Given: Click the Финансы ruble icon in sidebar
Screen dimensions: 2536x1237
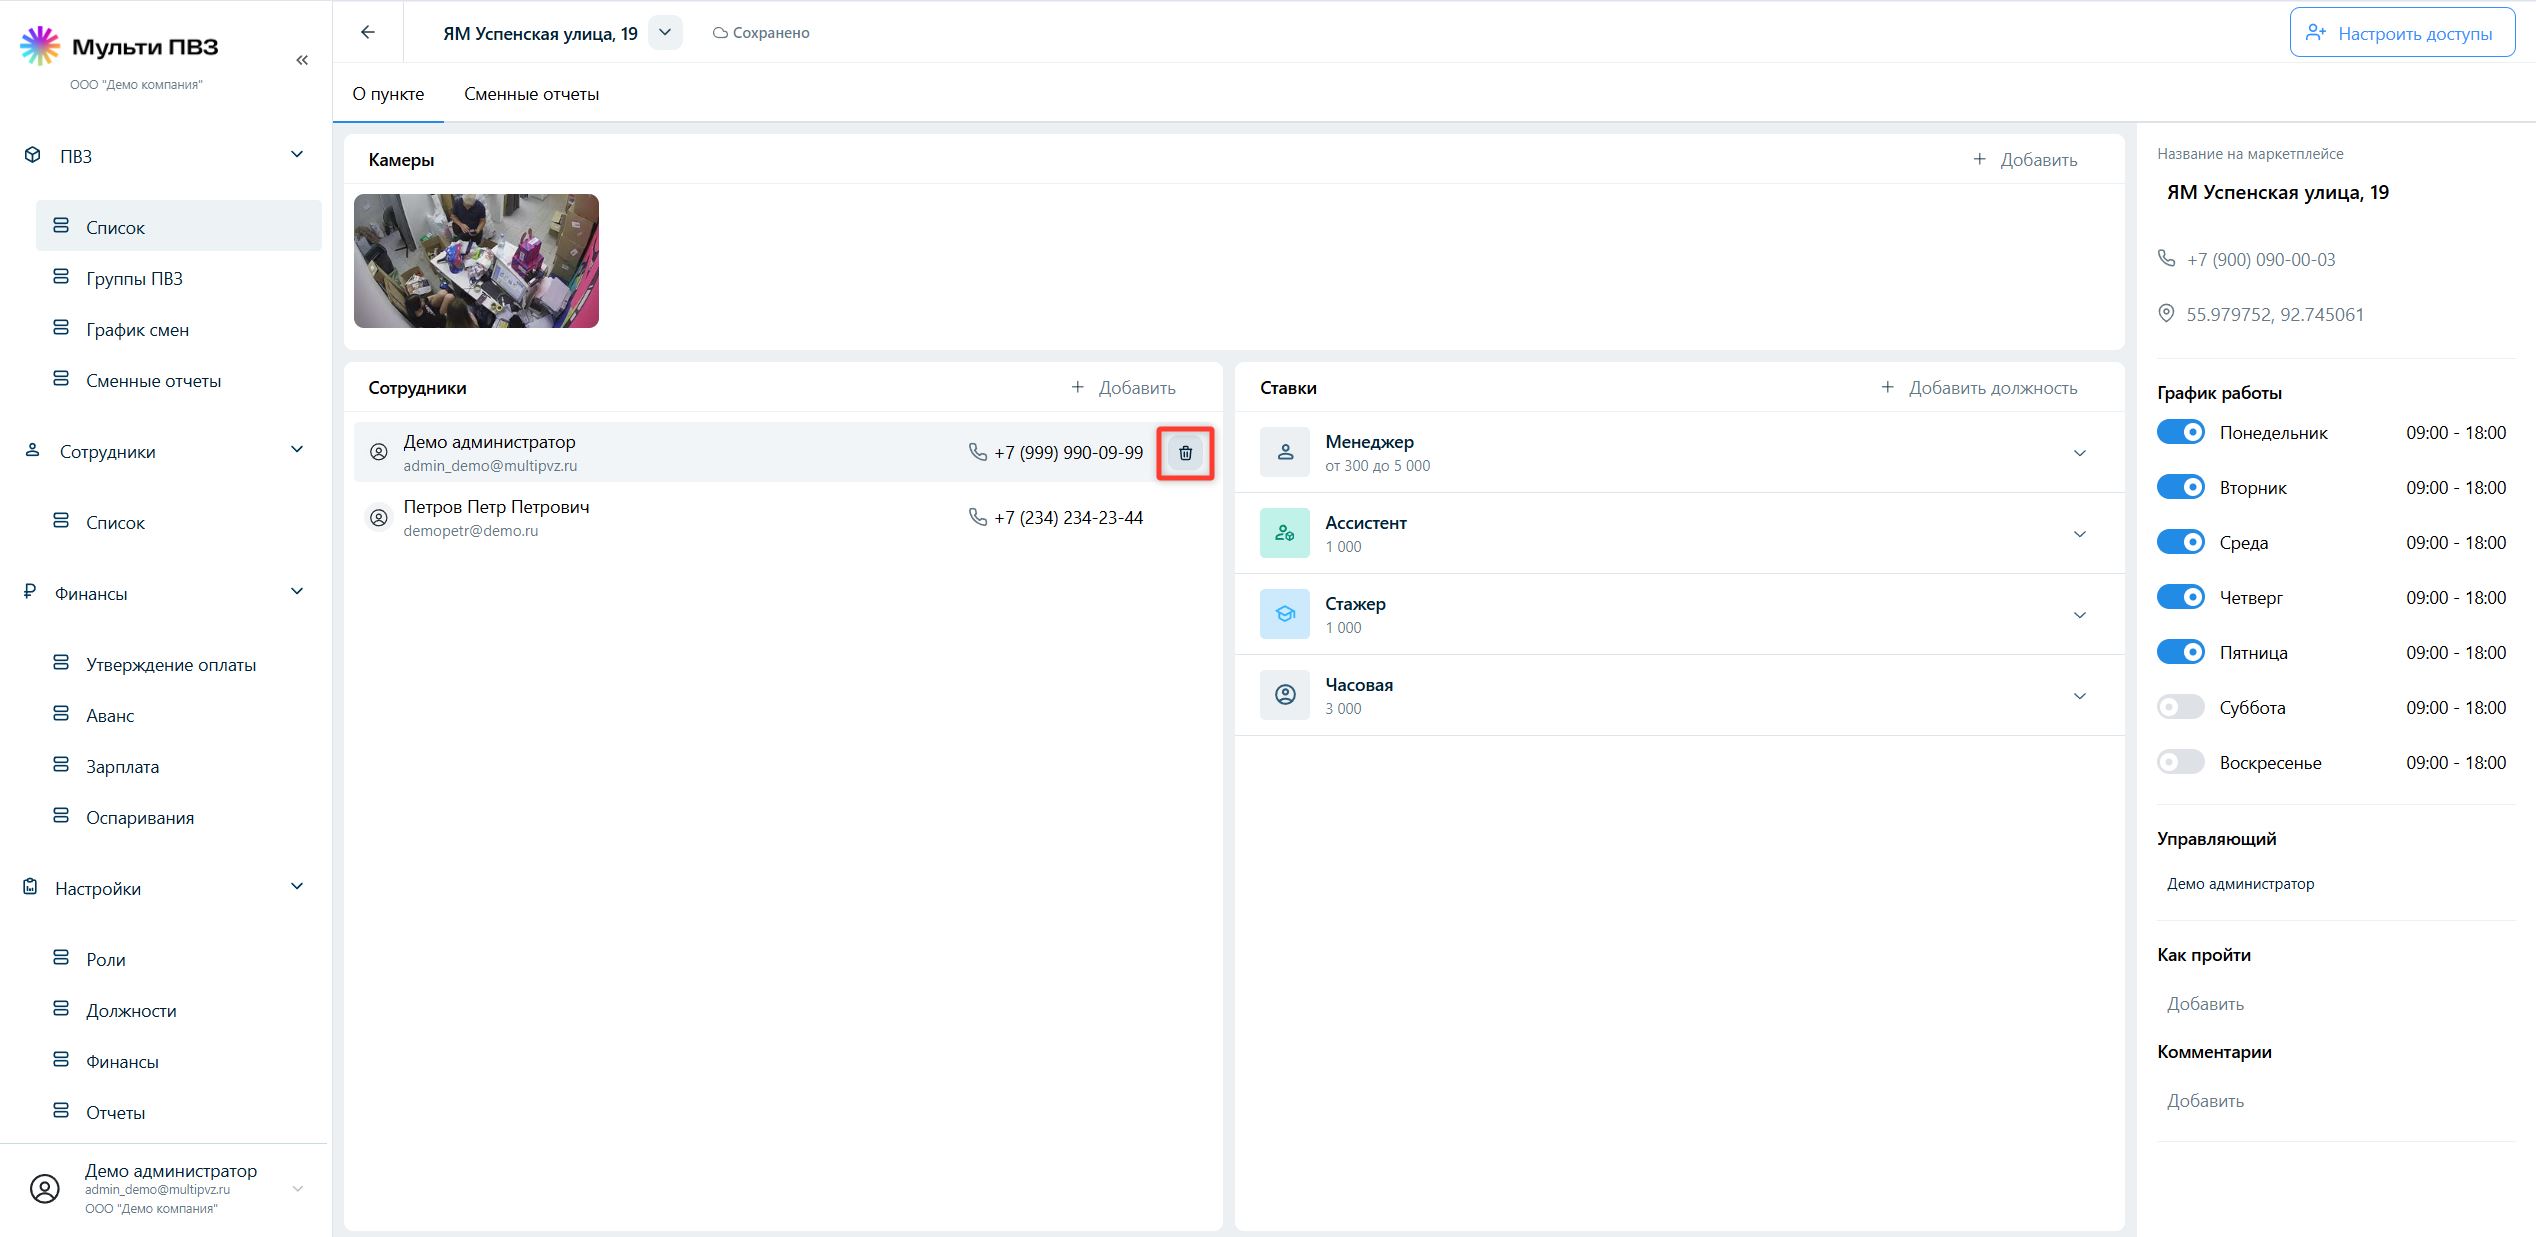Looking at the screenshot, I should coord(30,592).
